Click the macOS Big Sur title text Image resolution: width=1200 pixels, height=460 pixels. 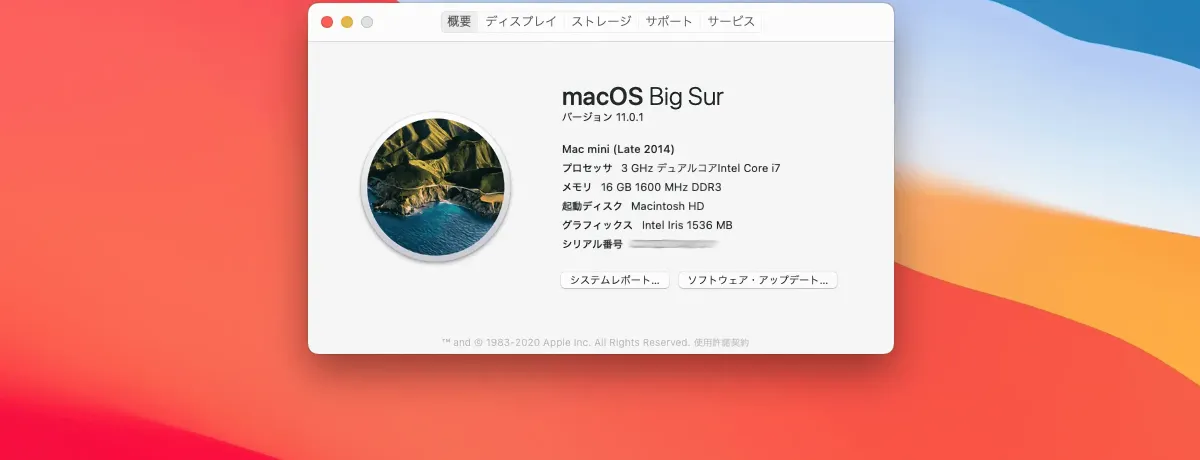(642, 96)
